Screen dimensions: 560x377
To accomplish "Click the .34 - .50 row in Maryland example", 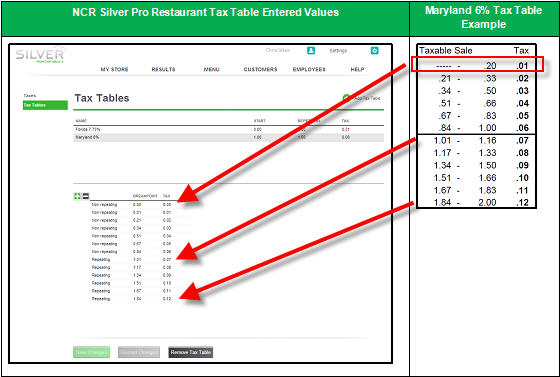I will coord(476,91).
